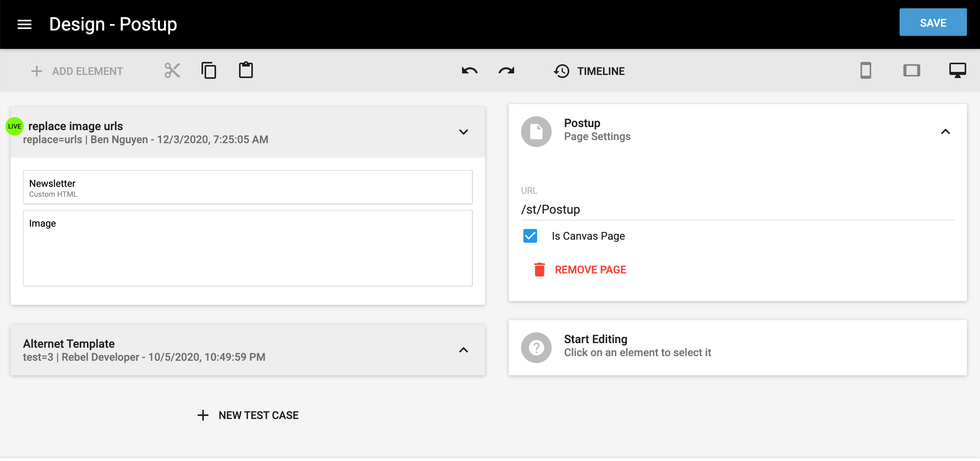Open the hamburger navigation menu

pos(25,24)
